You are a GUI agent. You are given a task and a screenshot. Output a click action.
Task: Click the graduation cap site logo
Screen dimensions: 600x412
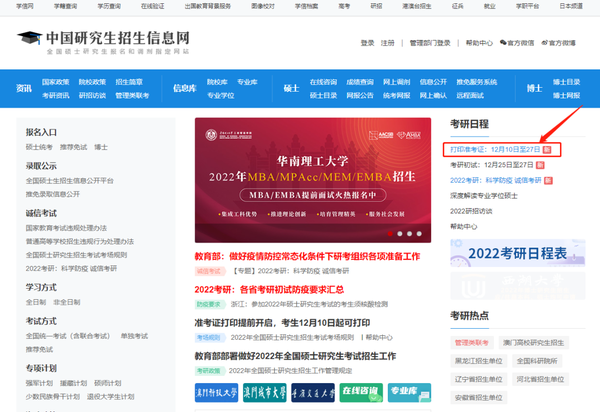pyautogui.click(x=29, y=37)
